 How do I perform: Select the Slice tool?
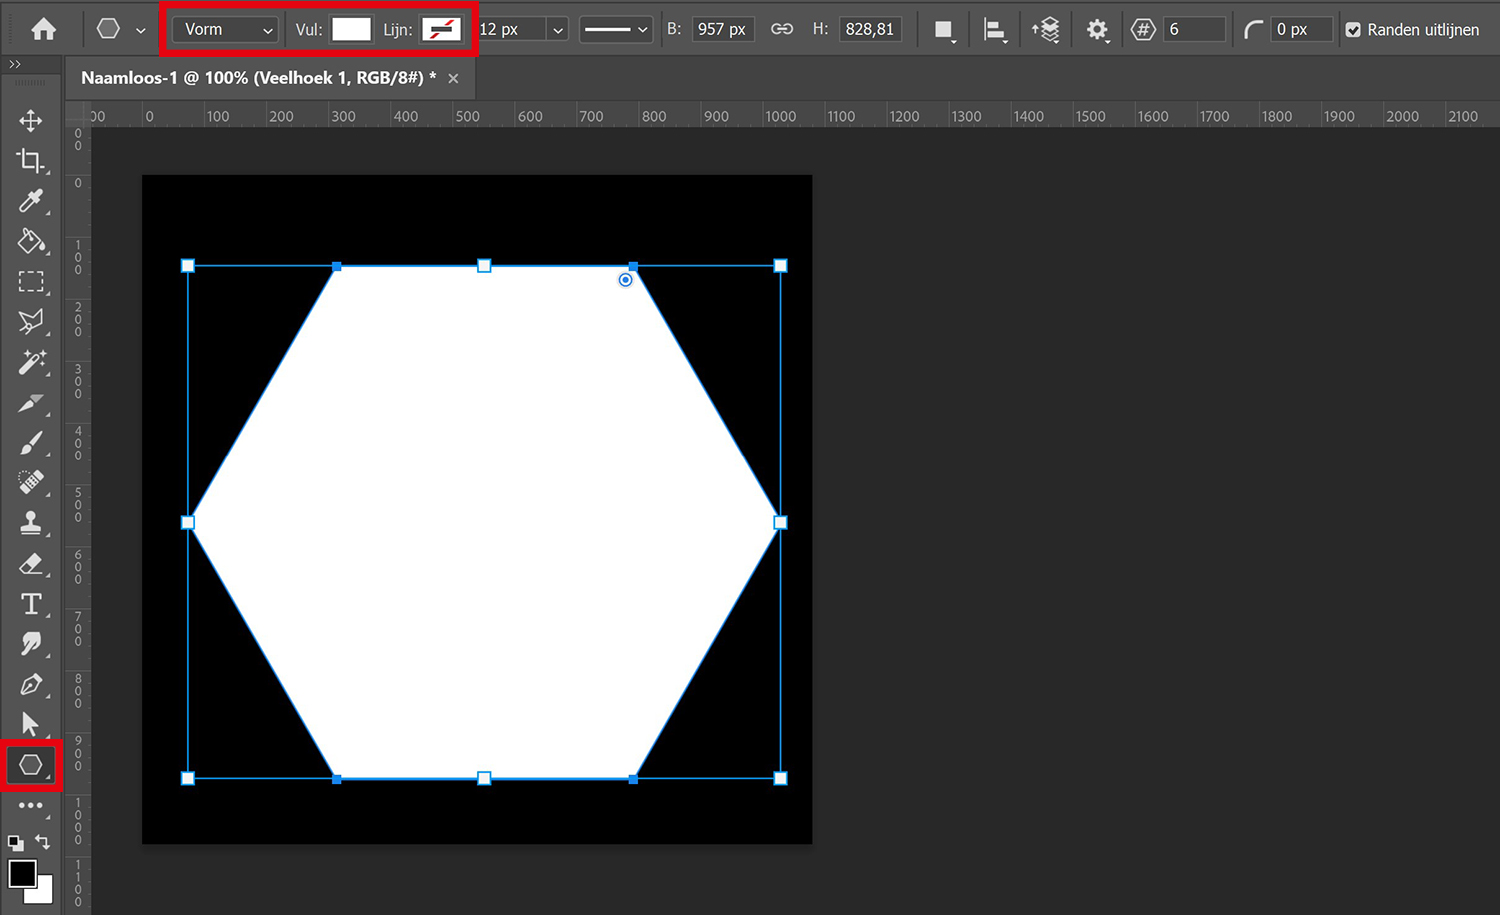[x=31, y=403]
